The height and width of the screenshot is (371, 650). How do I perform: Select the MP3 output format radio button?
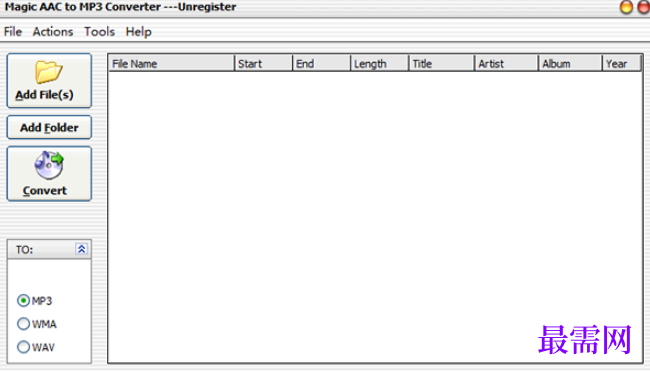pos(24,301)
